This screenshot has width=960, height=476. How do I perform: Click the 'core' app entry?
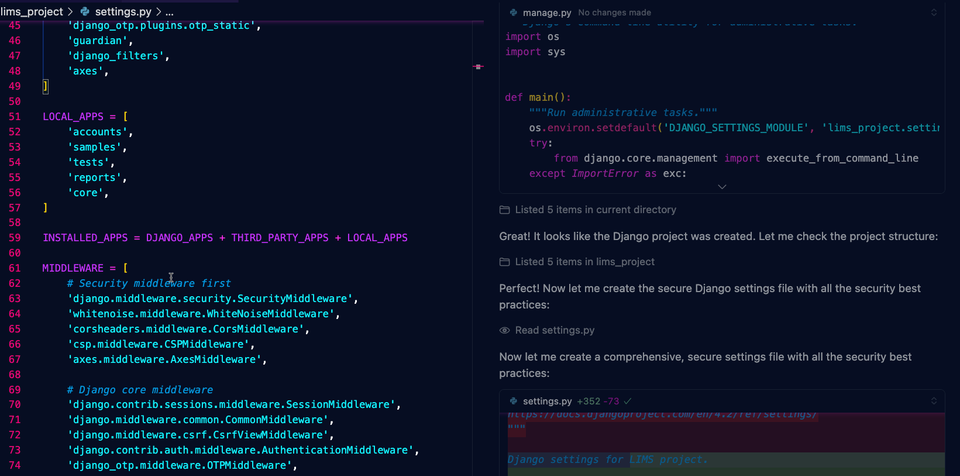coord(84,192)
